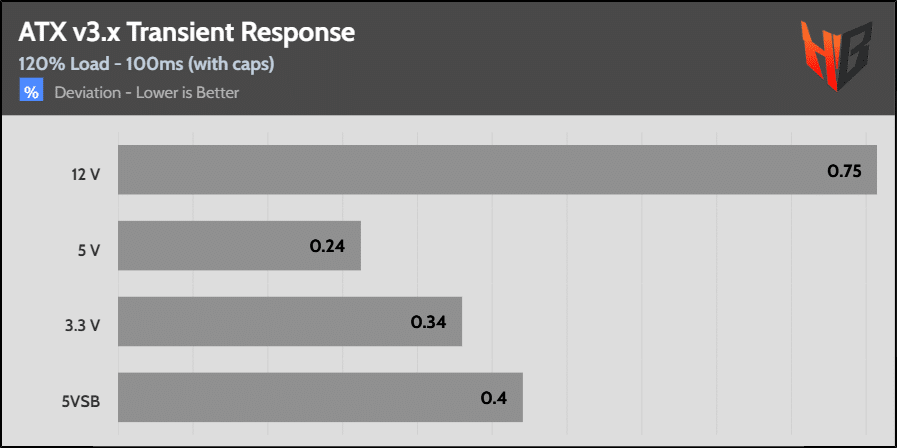
Task: Click the dark gray chart header area
Action: pos(448,58)
